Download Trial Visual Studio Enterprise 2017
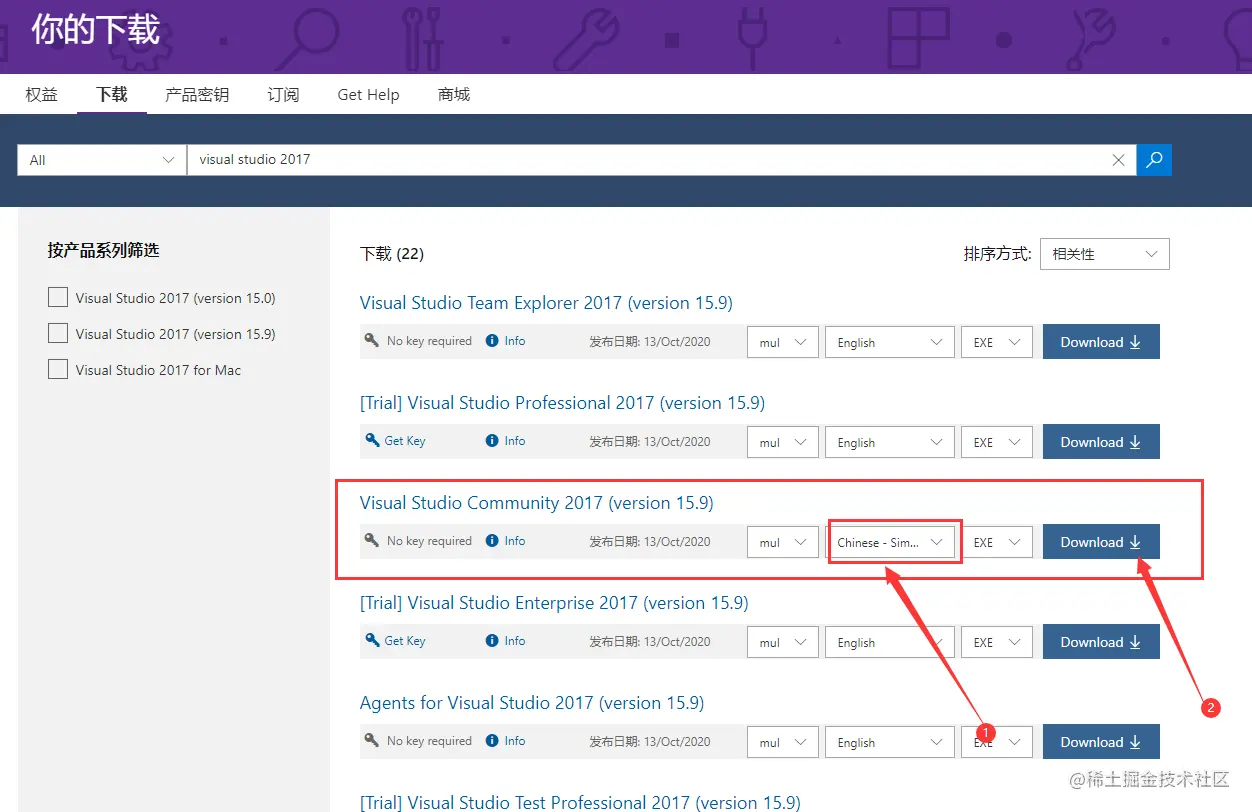Viewport: 1252px width, 812px height. coord(1101,642)
